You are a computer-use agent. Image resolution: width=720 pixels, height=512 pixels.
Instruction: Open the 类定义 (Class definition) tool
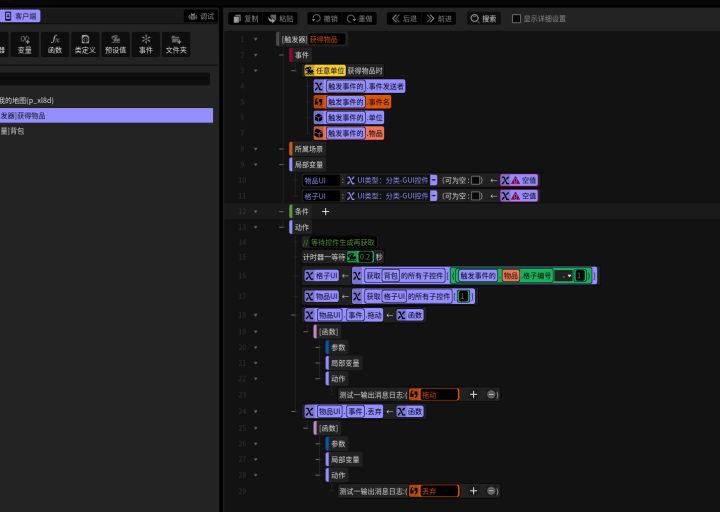coord(85,43)
